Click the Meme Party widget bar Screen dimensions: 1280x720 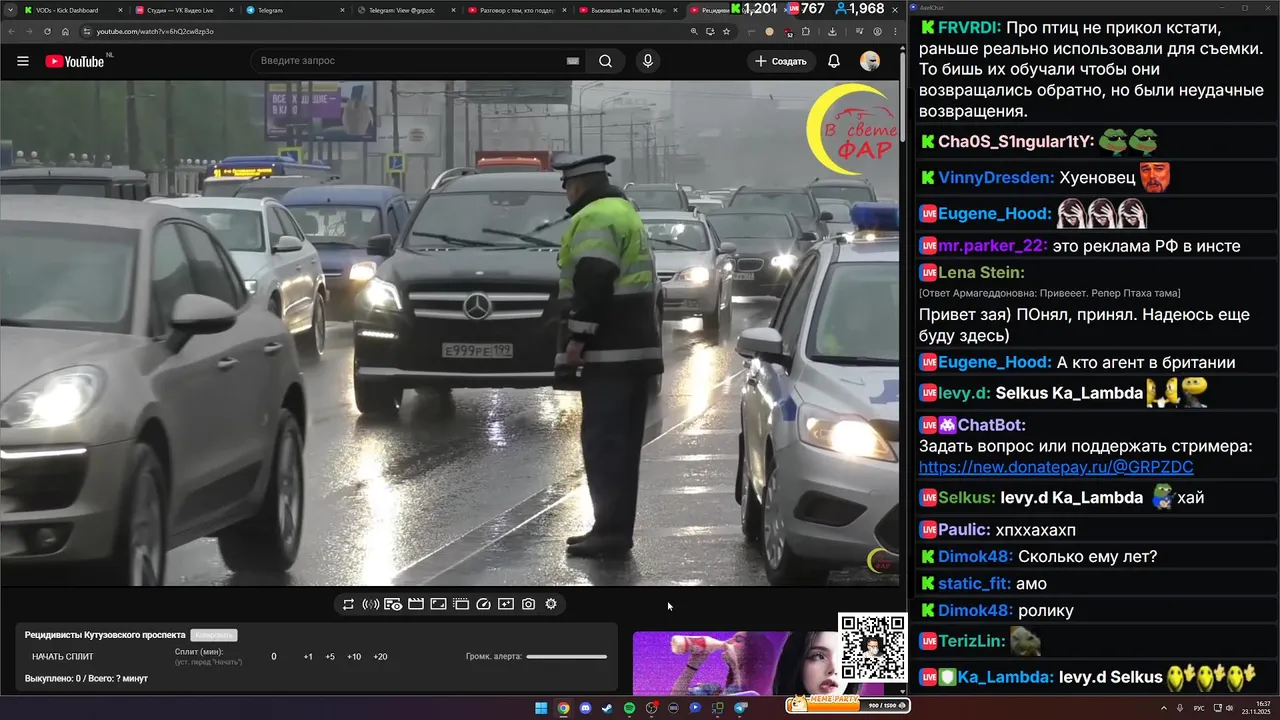pyautogui.click(x=848, y=705)
